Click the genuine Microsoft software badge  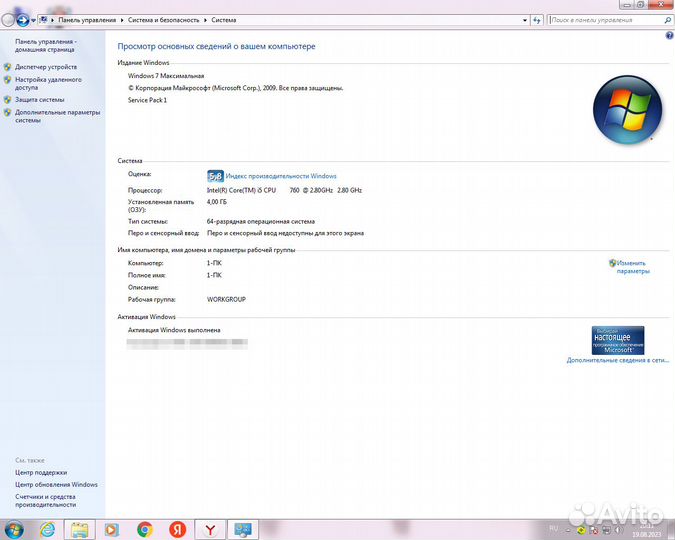pyautogui.click(x=618, y=340)
